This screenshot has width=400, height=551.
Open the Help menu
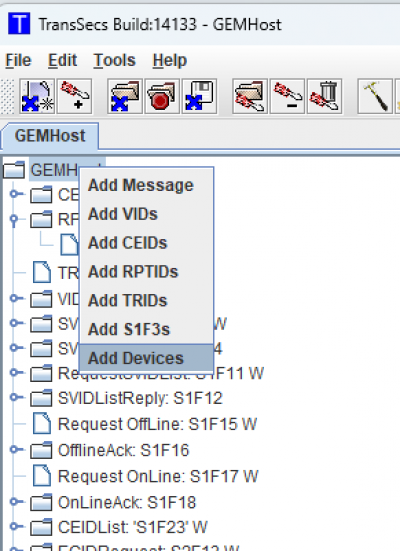click(169, 60)
